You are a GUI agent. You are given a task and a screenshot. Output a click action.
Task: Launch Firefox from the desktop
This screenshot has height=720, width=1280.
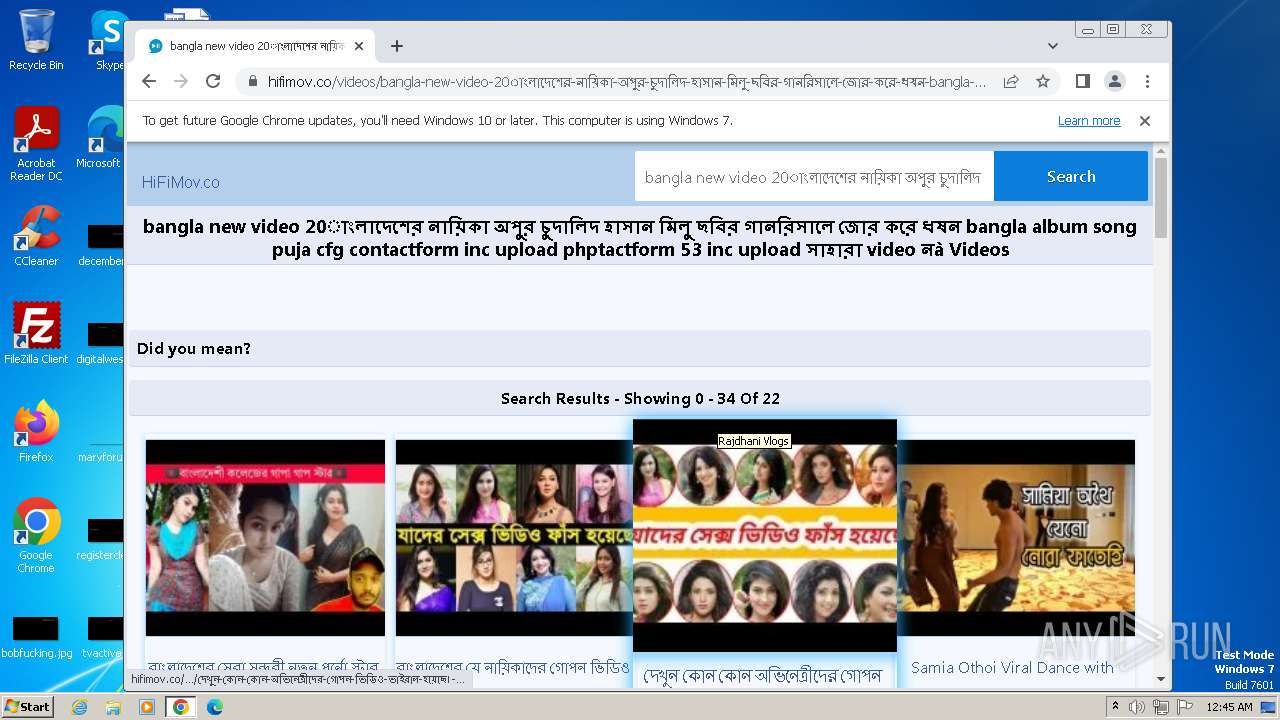[36, 432]
